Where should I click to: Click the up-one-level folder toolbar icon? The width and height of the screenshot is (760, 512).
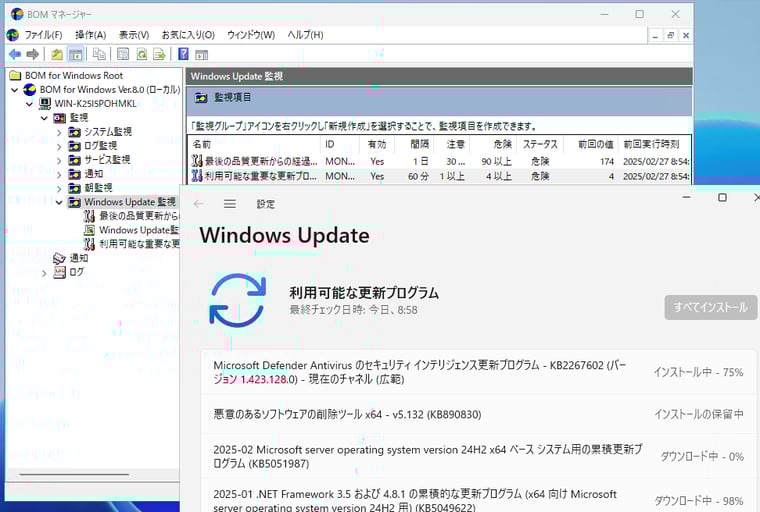pos(57,54)
